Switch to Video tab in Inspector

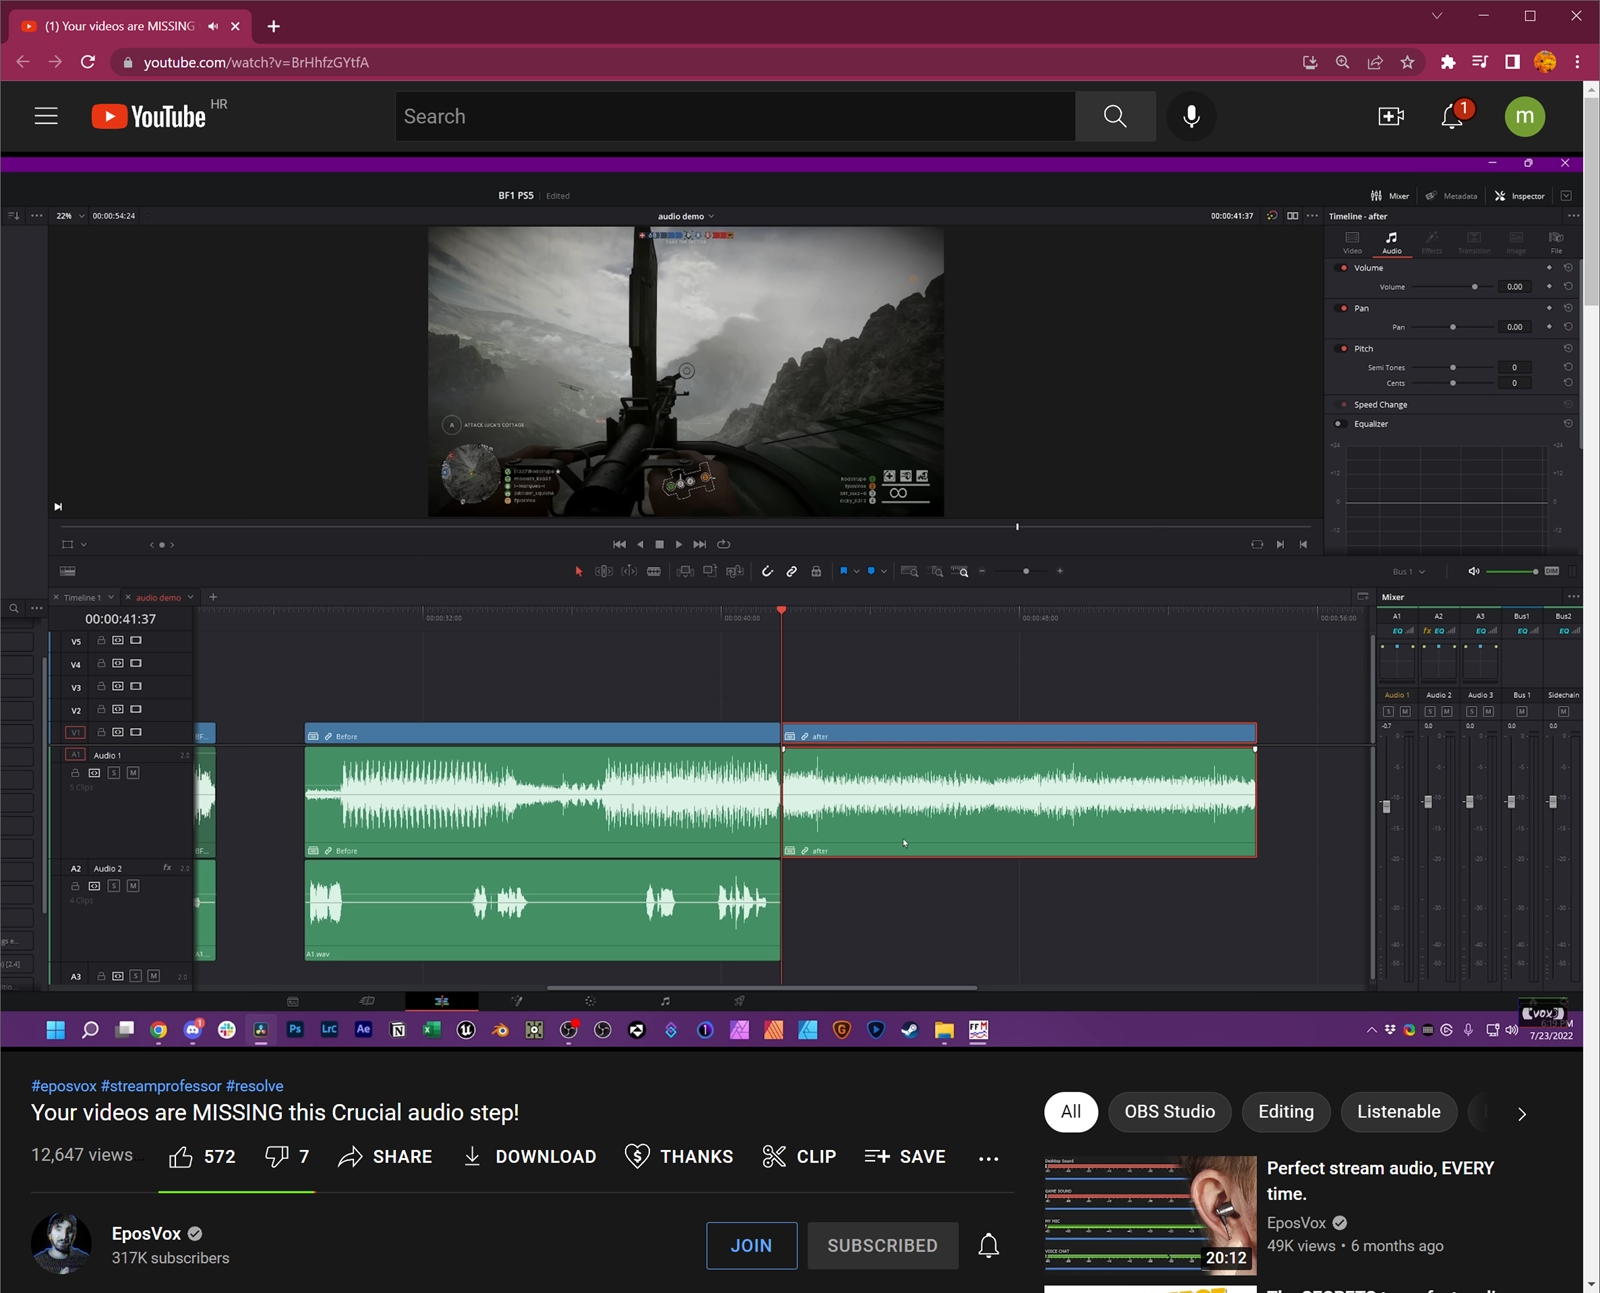coord(1352,242)
